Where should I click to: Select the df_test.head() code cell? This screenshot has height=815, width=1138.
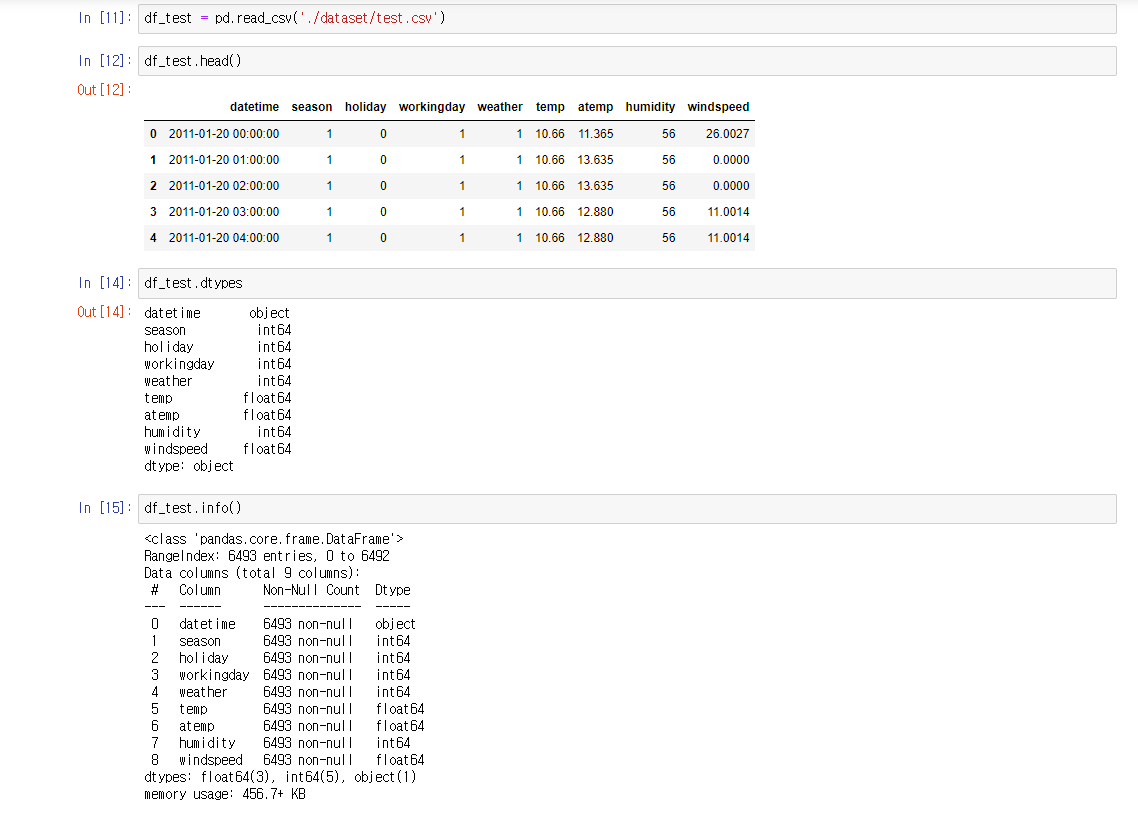[400, 60]
